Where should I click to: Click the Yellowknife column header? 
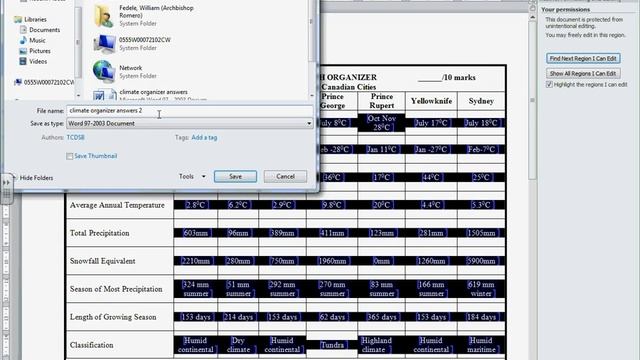[x=431, y=101]
